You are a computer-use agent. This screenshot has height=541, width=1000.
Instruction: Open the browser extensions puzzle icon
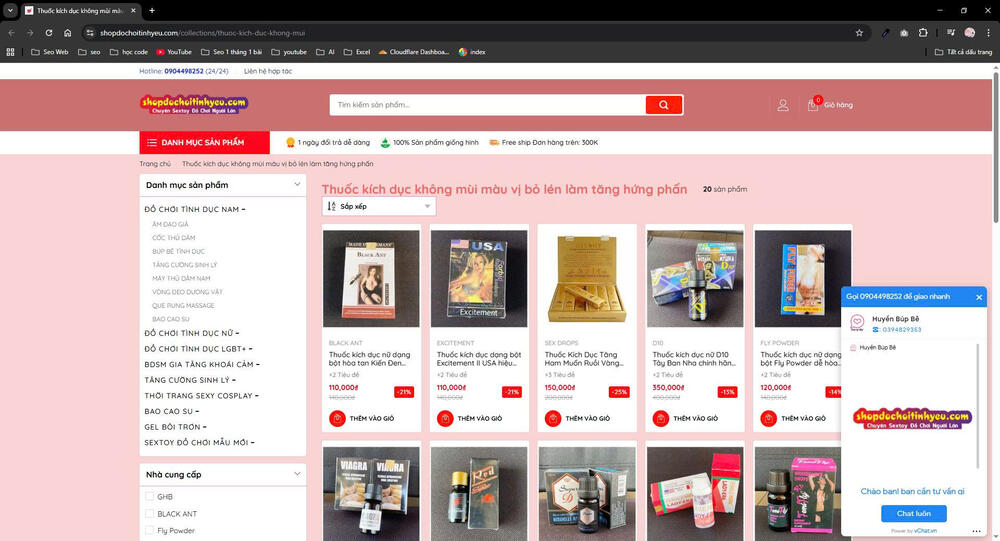pos(923,32)
